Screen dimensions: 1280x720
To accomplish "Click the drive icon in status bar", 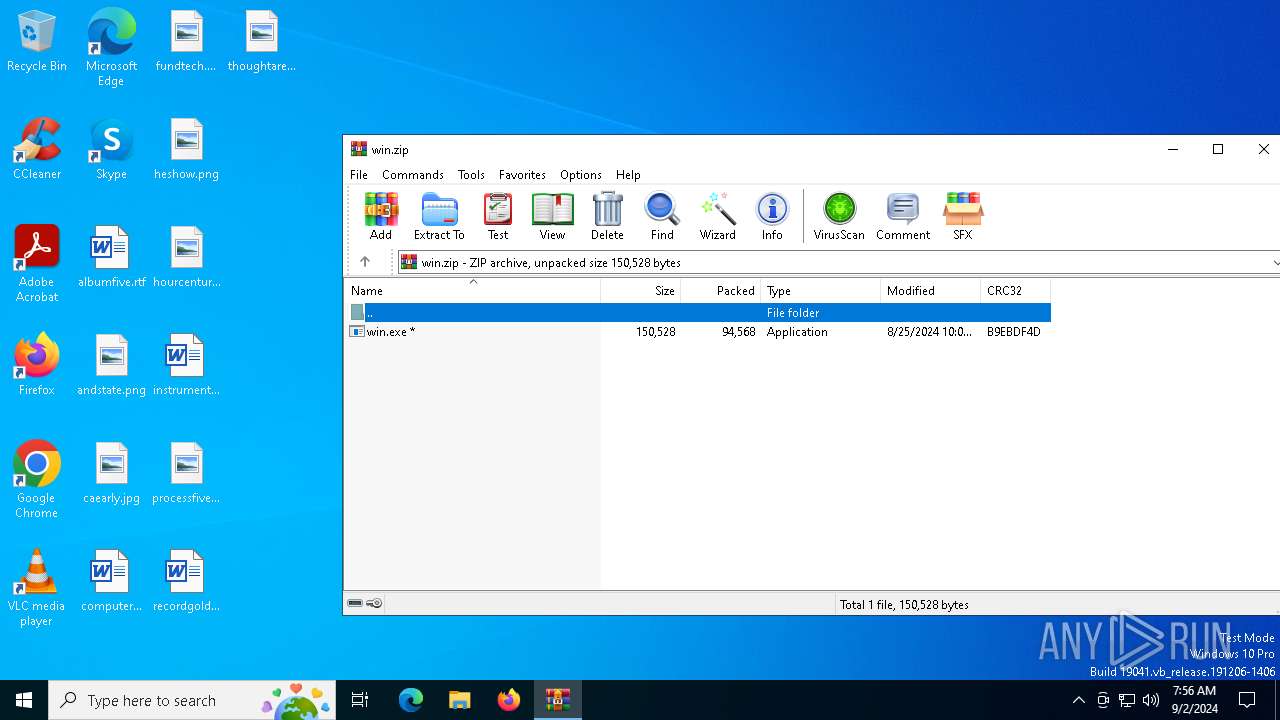I will [355, 603].
